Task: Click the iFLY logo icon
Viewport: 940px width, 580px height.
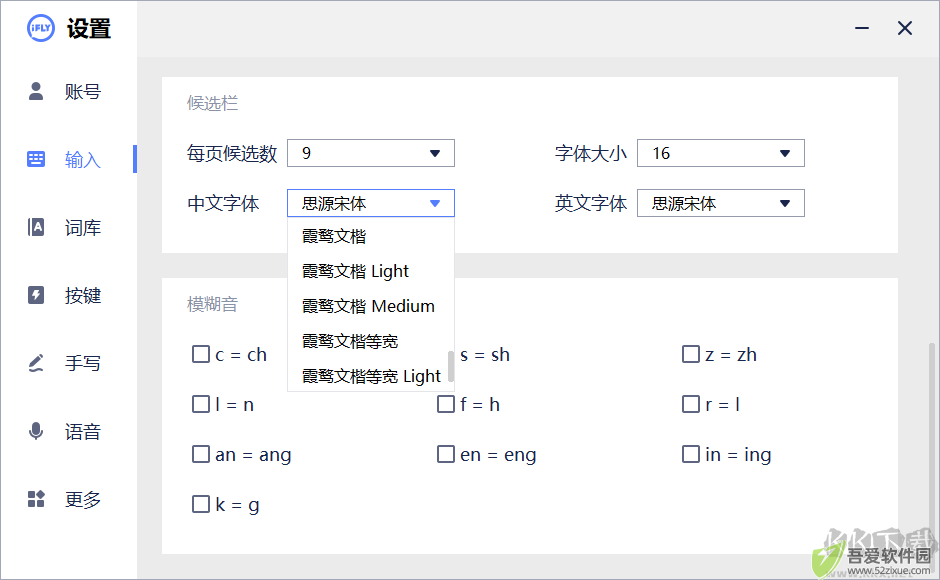Action: point(41,28)
